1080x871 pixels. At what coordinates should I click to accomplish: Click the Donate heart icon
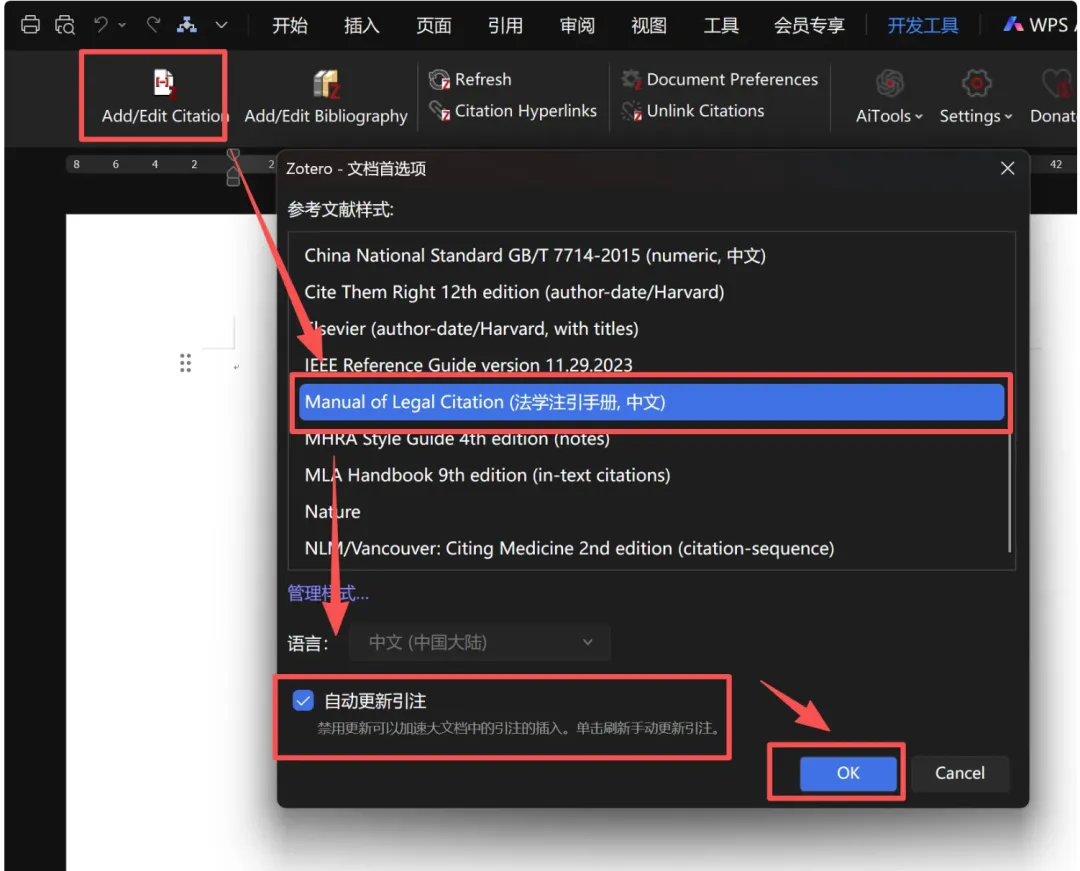[1058, 84]
